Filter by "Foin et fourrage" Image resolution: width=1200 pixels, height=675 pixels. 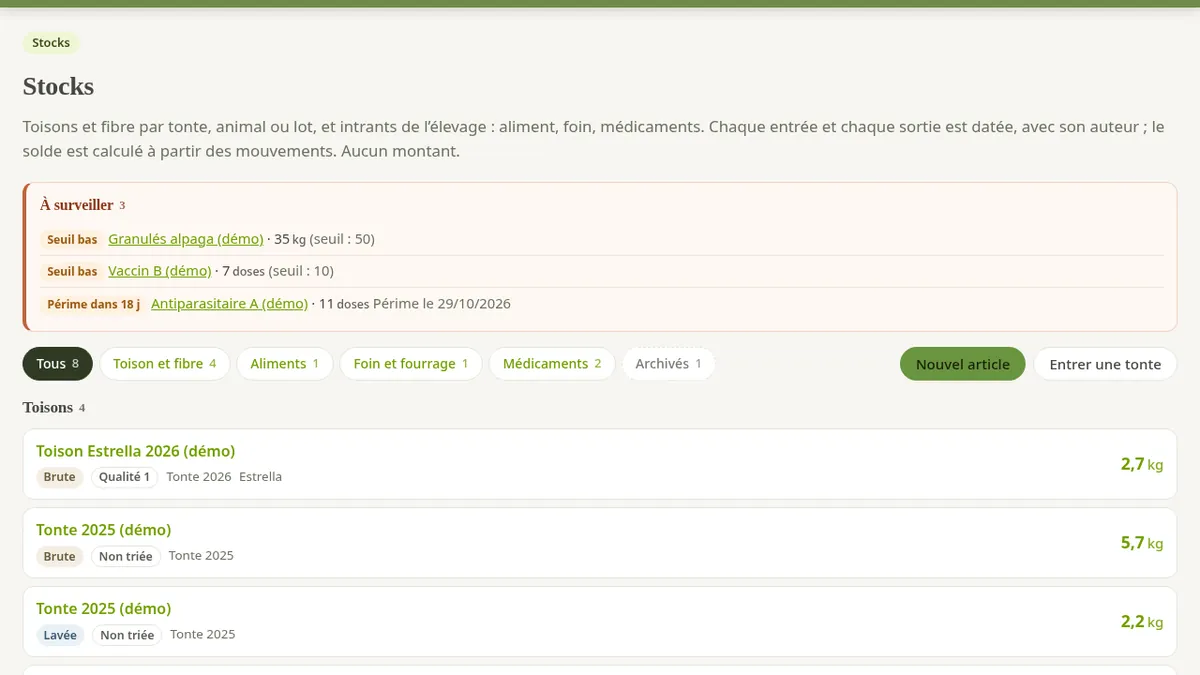[411, 364]
